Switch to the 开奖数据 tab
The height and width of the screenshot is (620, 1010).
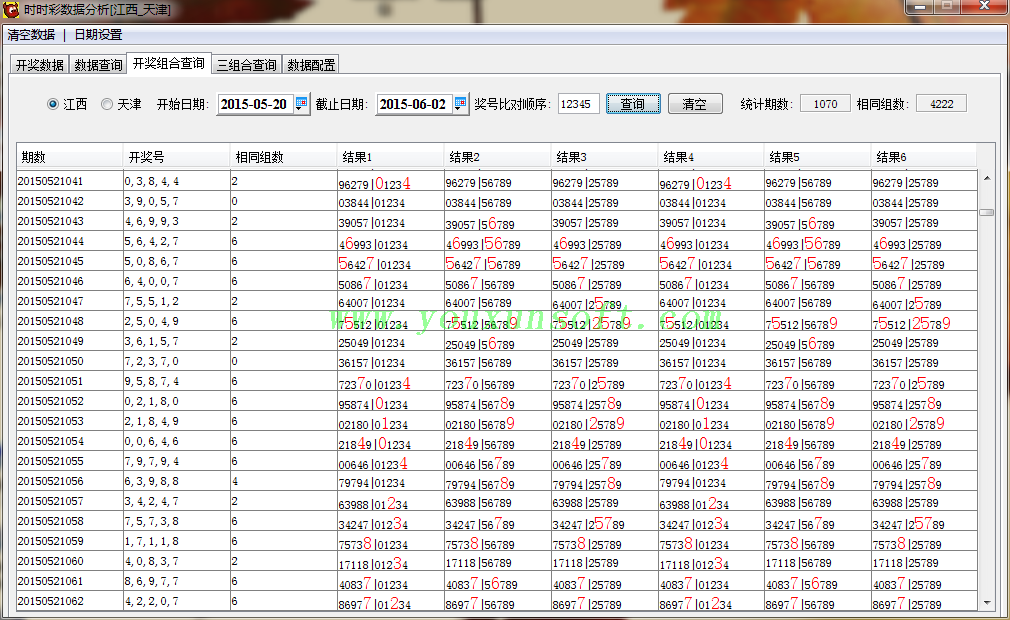[x=39, y=65]
